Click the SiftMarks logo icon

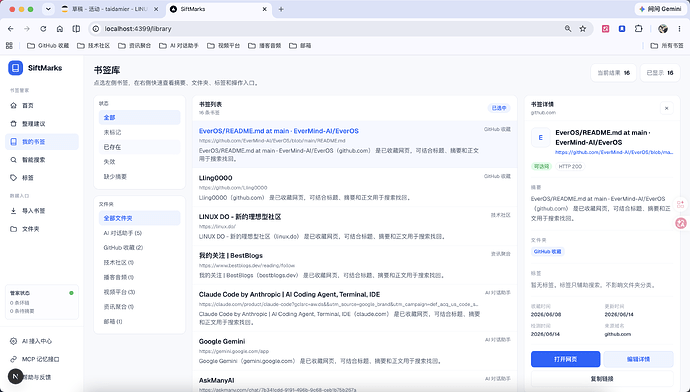15,68
